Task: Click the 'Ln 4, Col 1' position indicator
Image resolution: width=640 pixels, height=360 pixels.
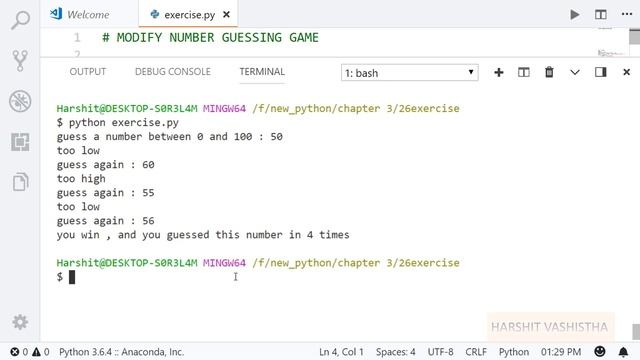Action: click(341, 352)
